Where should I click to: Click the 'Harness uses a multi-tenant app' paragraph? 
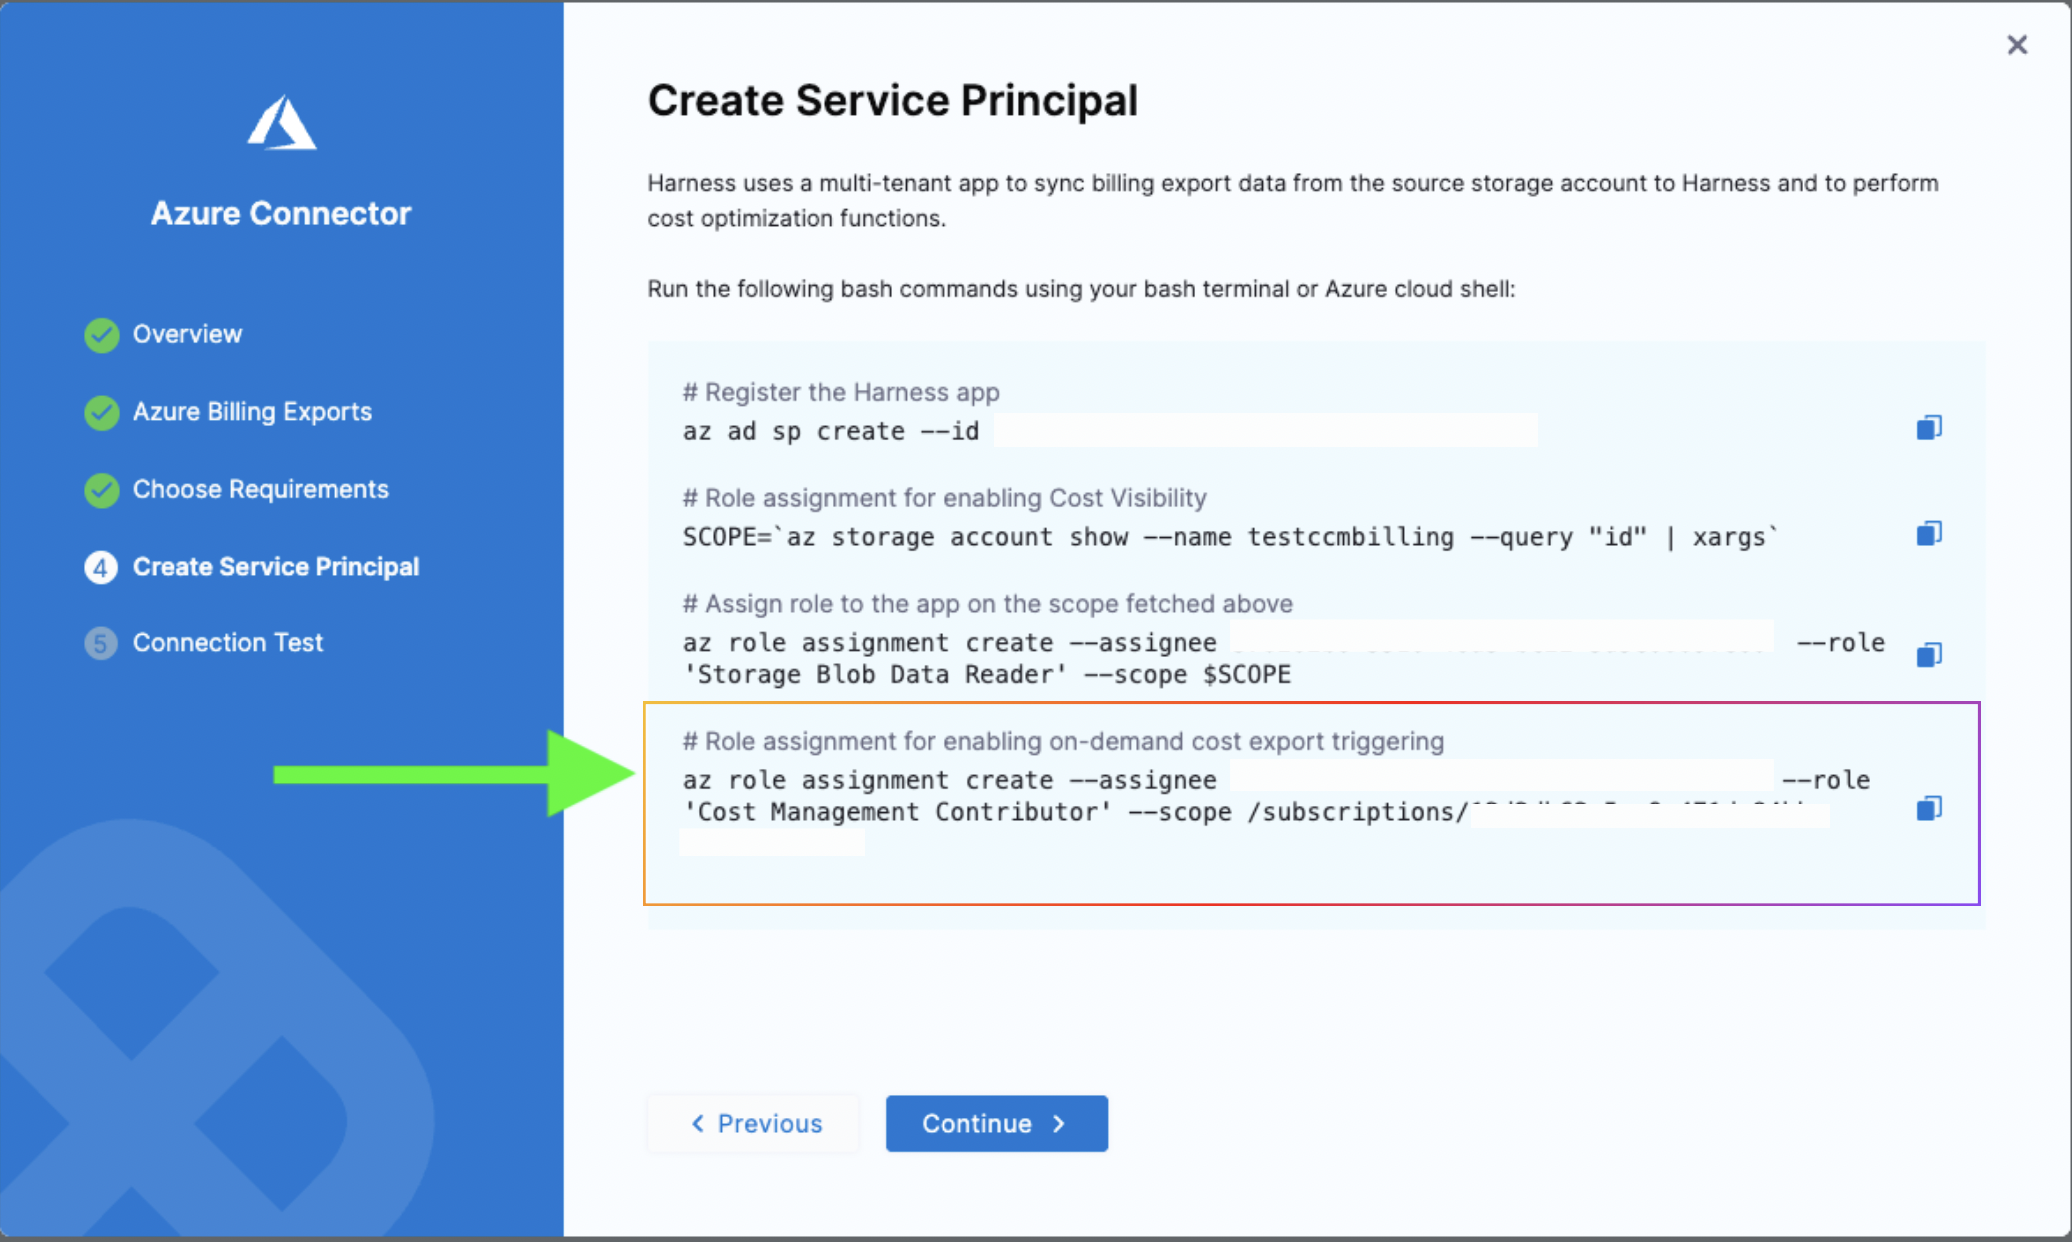(x=1293, y=200)
